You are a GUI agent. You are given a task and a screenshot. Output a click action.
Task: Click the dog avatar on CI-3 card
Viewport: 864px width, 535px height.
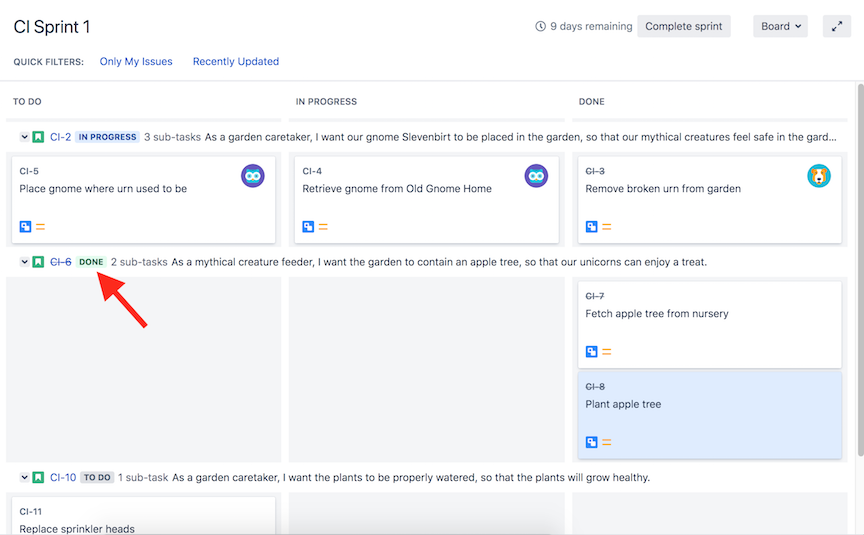coord(819,176)
